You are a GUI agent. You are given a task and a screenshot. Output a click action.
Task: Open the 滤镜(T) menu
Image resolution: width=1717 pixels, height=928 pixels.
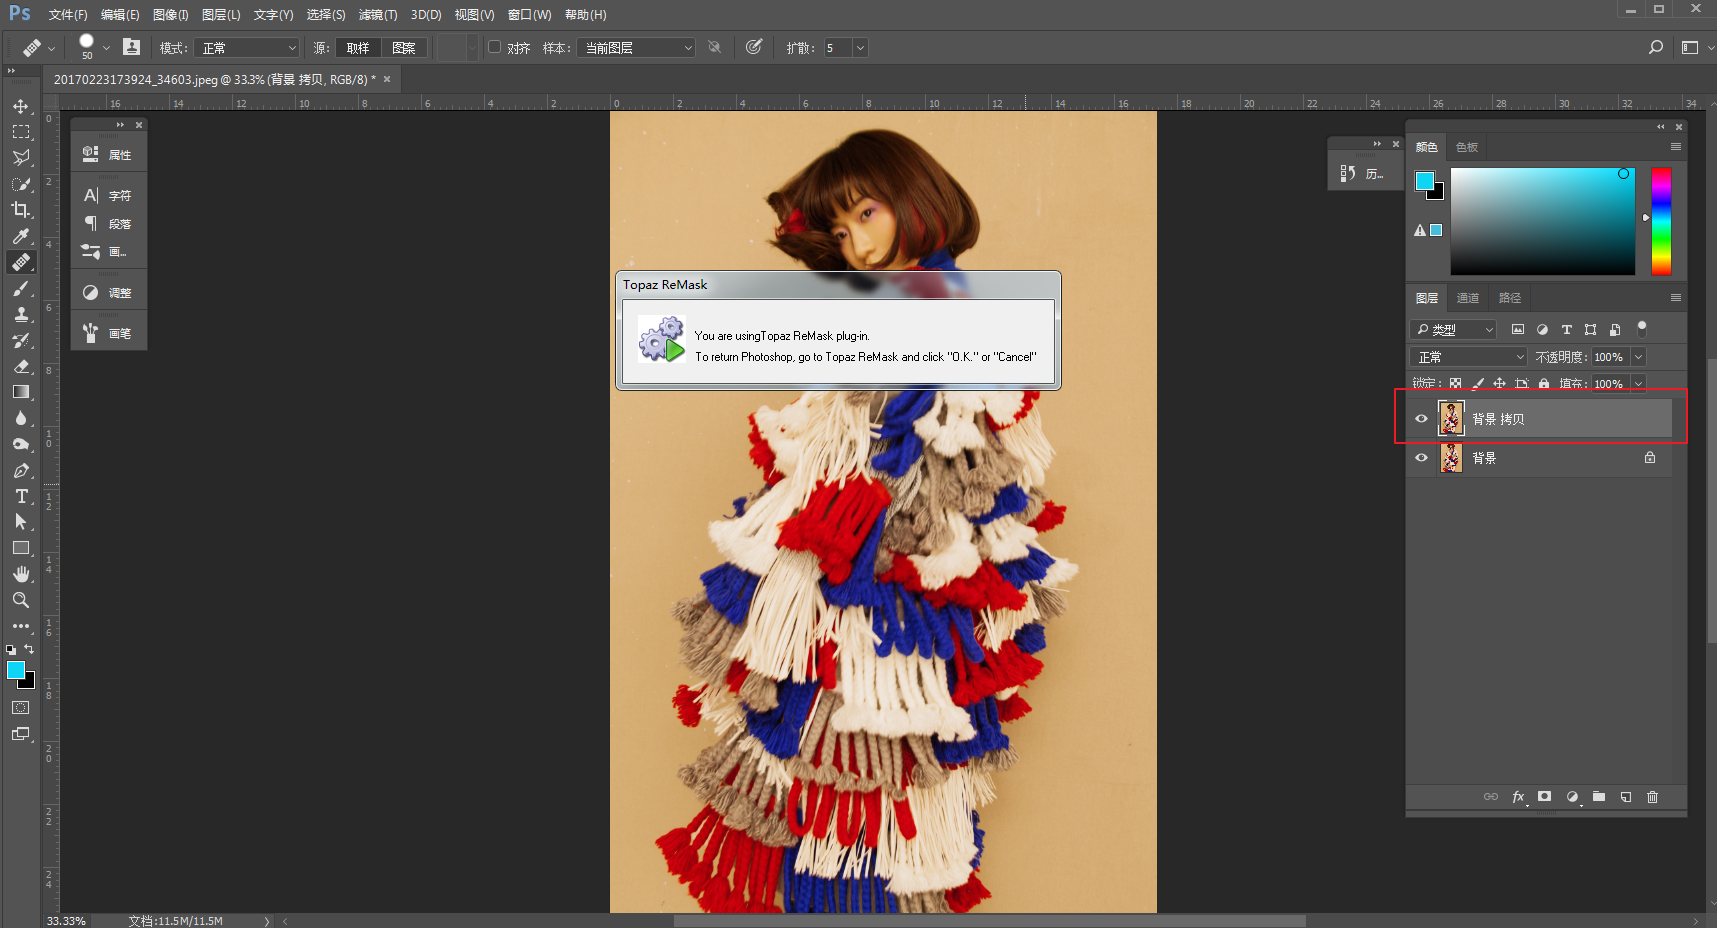(378, 15)
